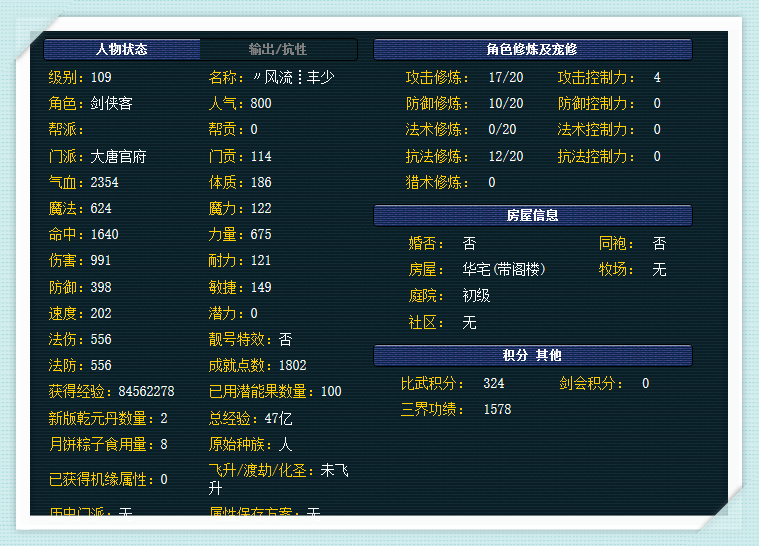Select the 婚否 value 否
Viewport: 759px width, 546px height.
pyautogui.click(x=470, y=243)
